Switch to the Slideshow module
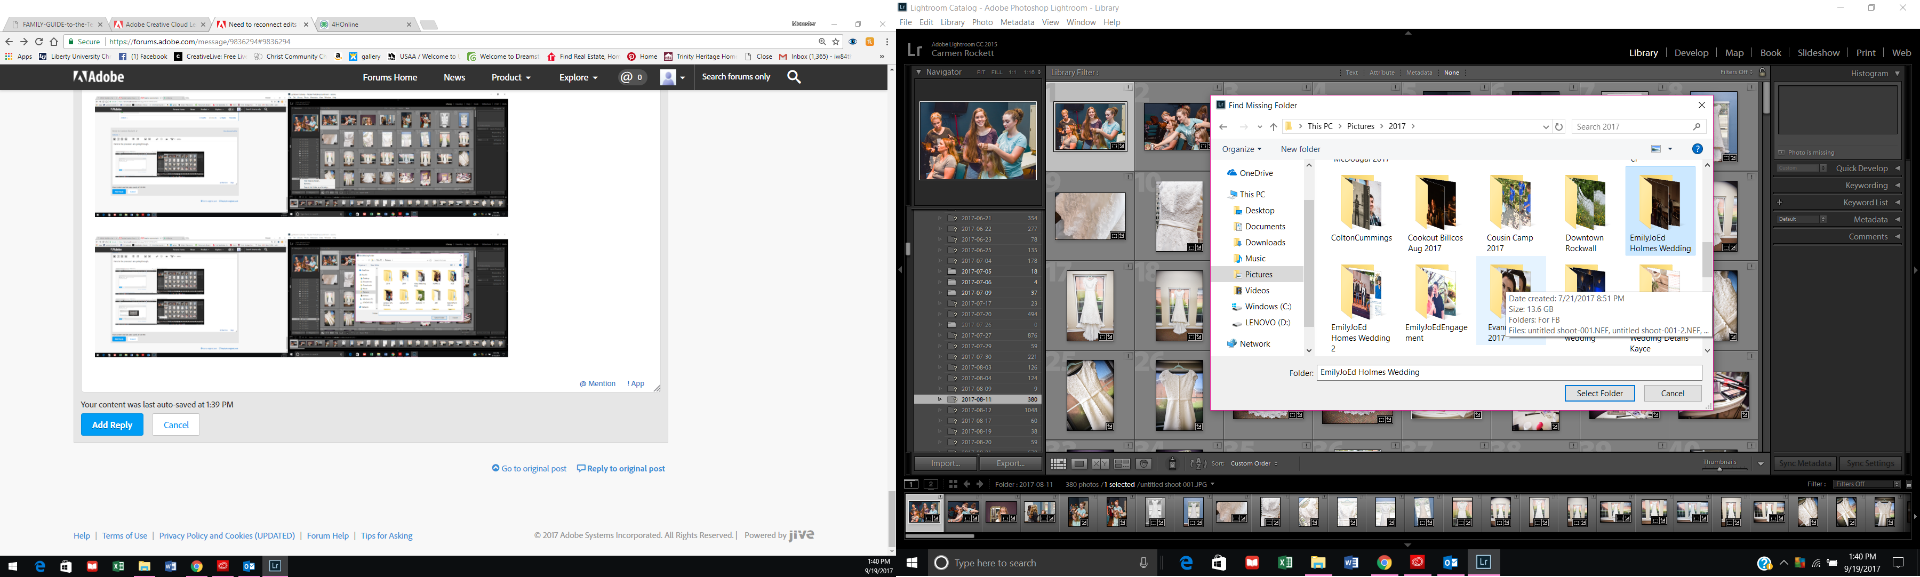 click(1818, 53)
